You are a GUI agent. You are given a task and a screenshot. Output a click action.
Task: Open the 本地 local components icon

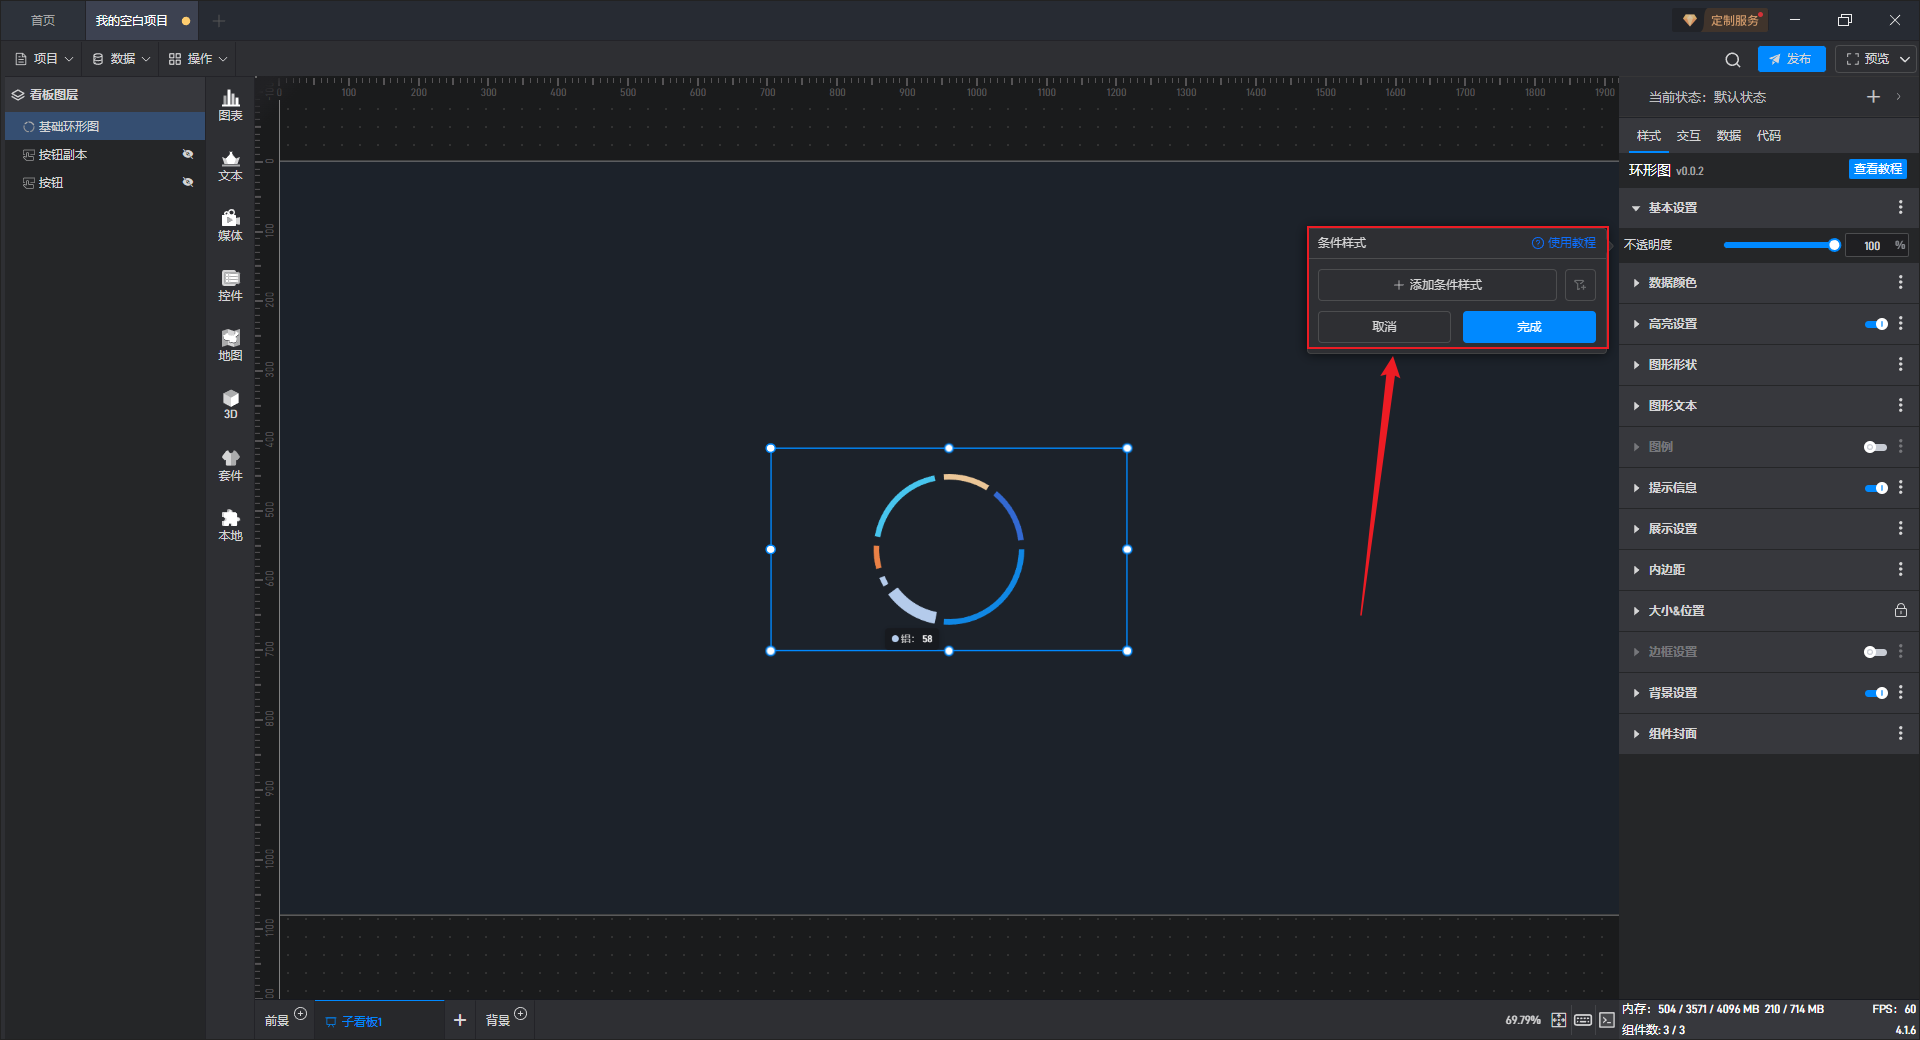click(x=230, y=525)
